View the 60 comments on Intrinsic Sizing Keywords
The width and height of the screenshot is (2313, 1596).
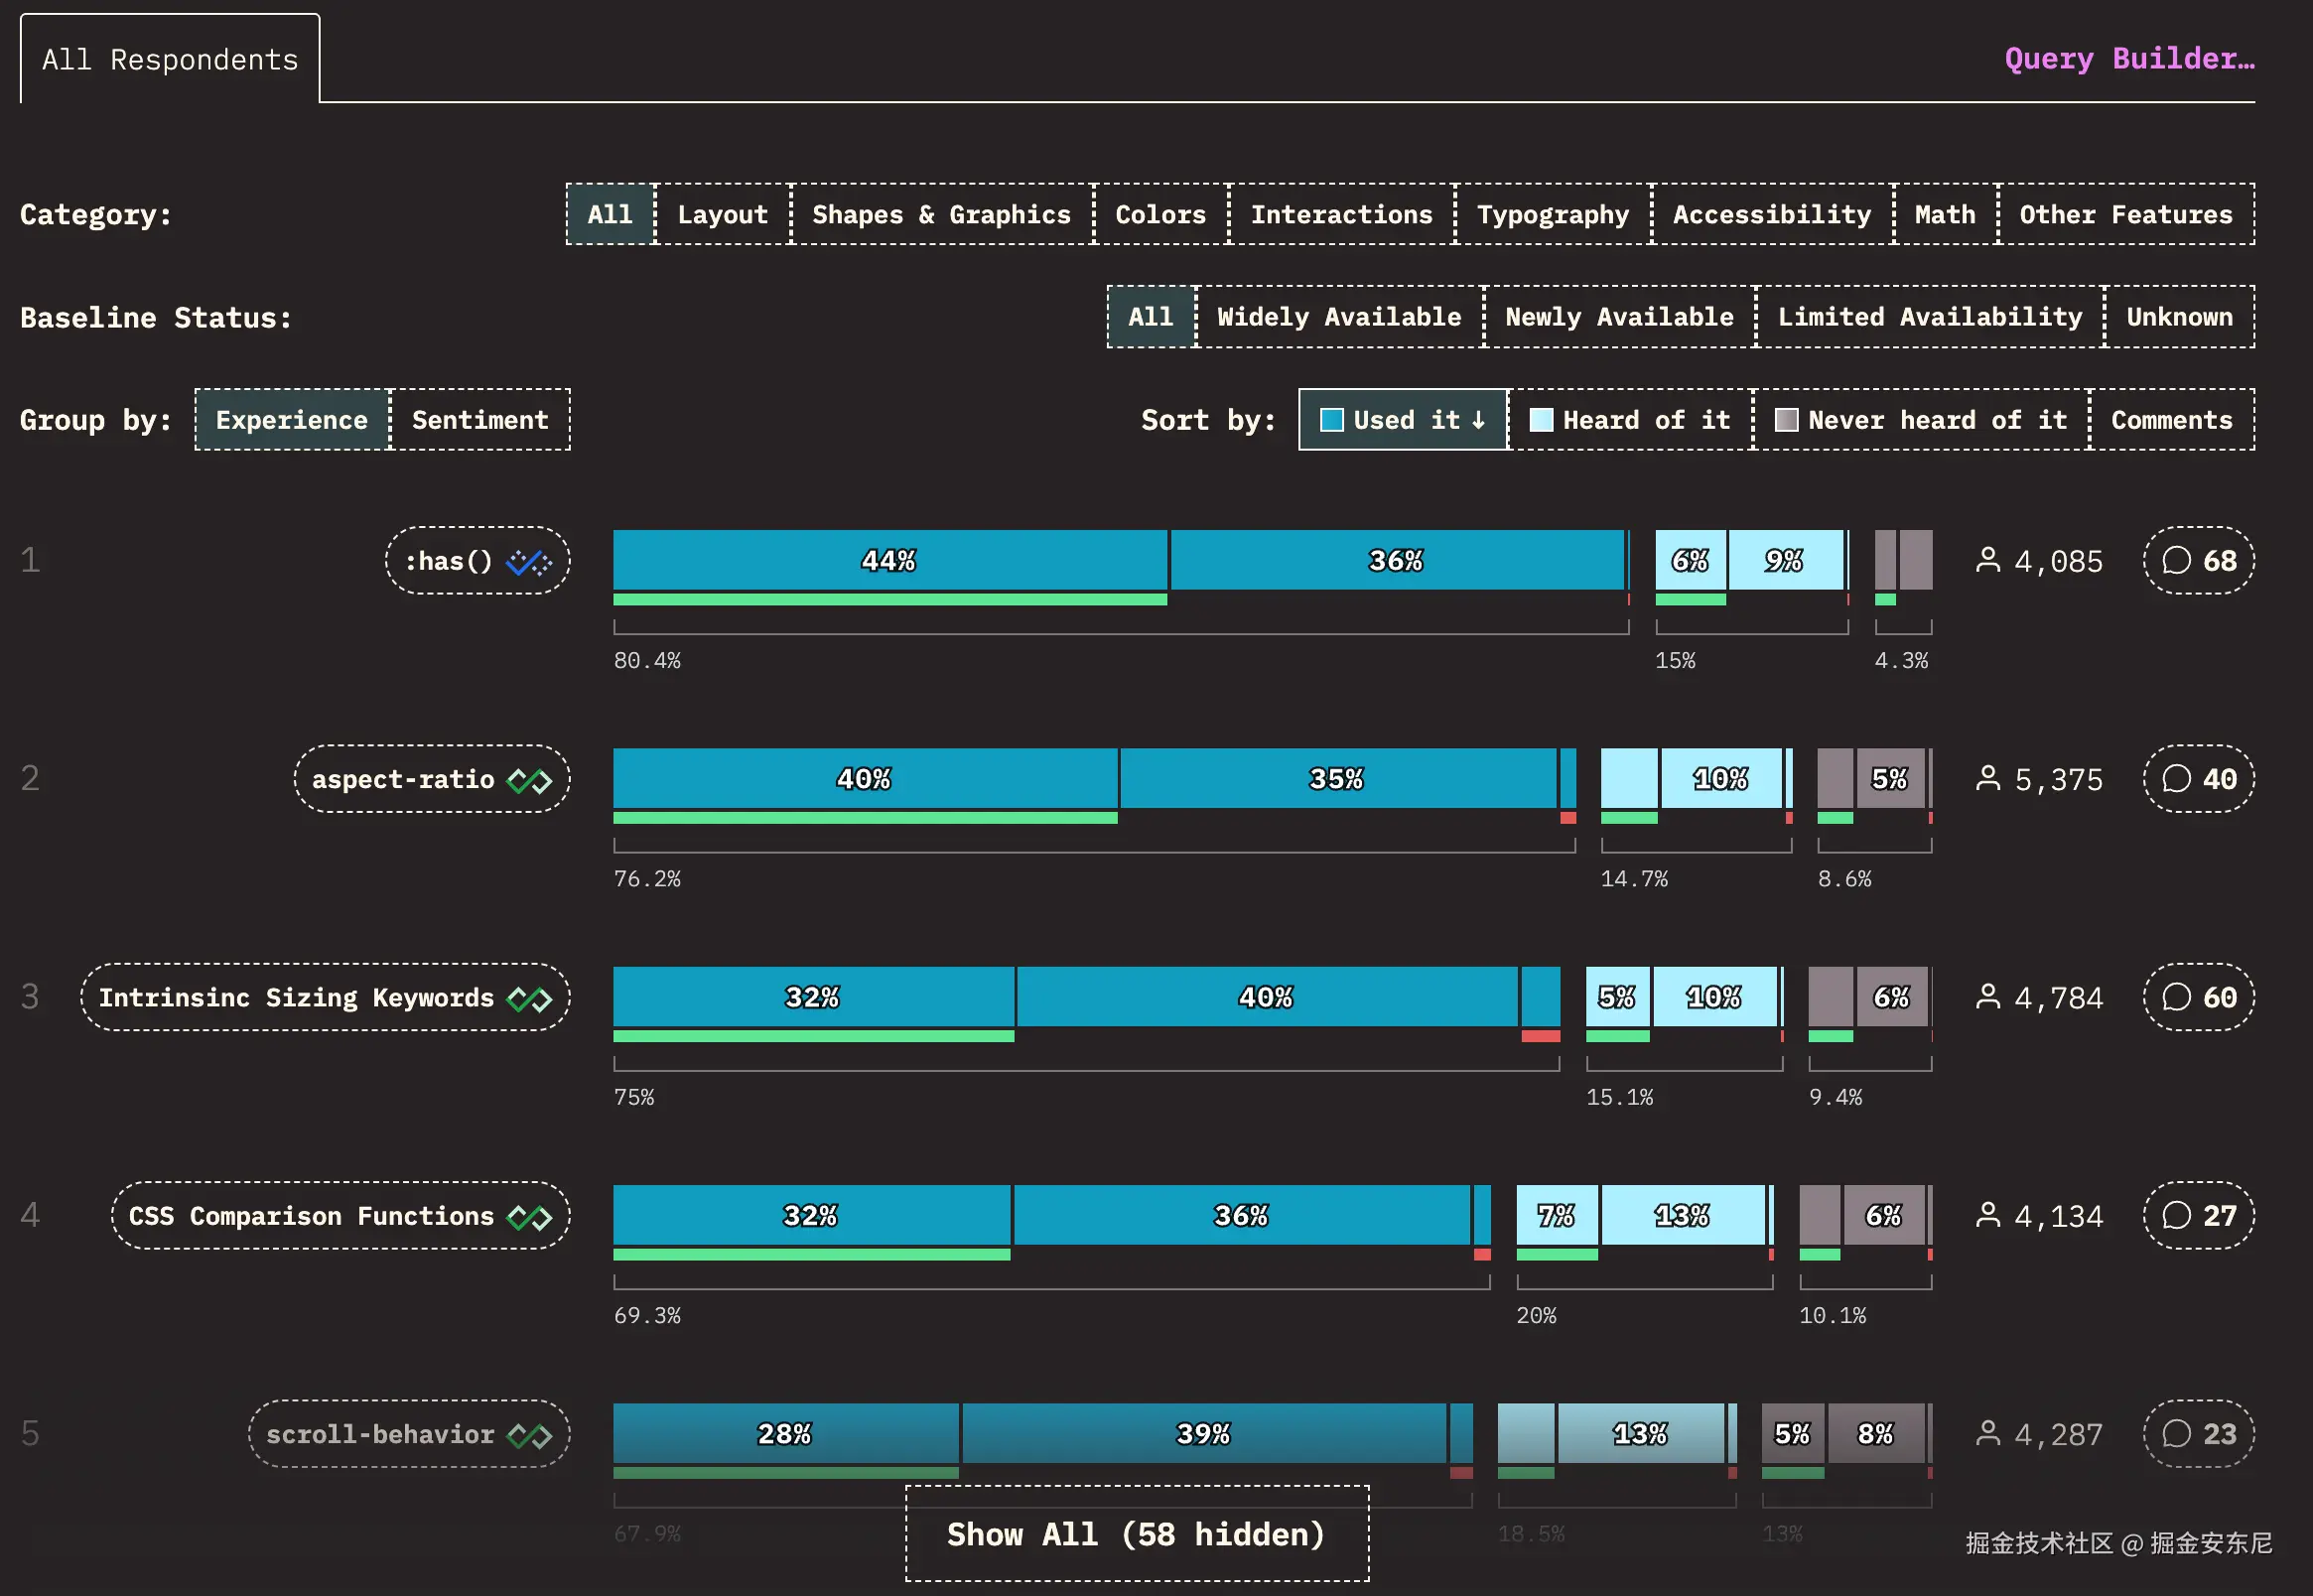[x=2198, y=997]
